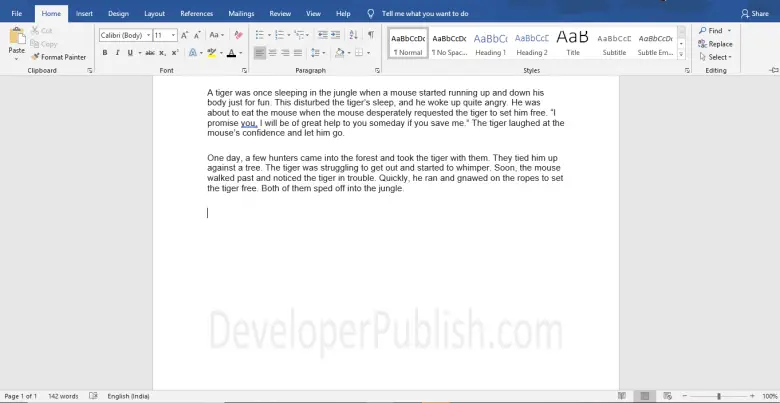
Task: Apply the Heading 1 style
Action: click(490, 44)
